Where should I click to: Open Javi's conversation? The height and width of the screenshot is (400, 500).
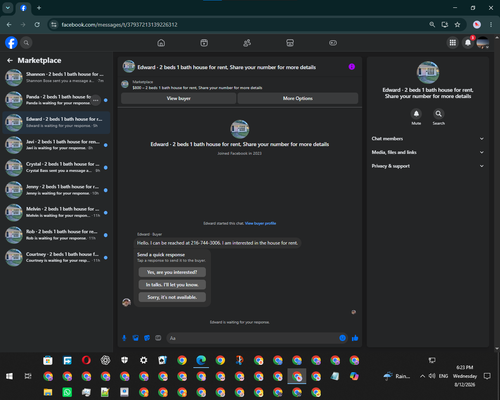(56, 145)
